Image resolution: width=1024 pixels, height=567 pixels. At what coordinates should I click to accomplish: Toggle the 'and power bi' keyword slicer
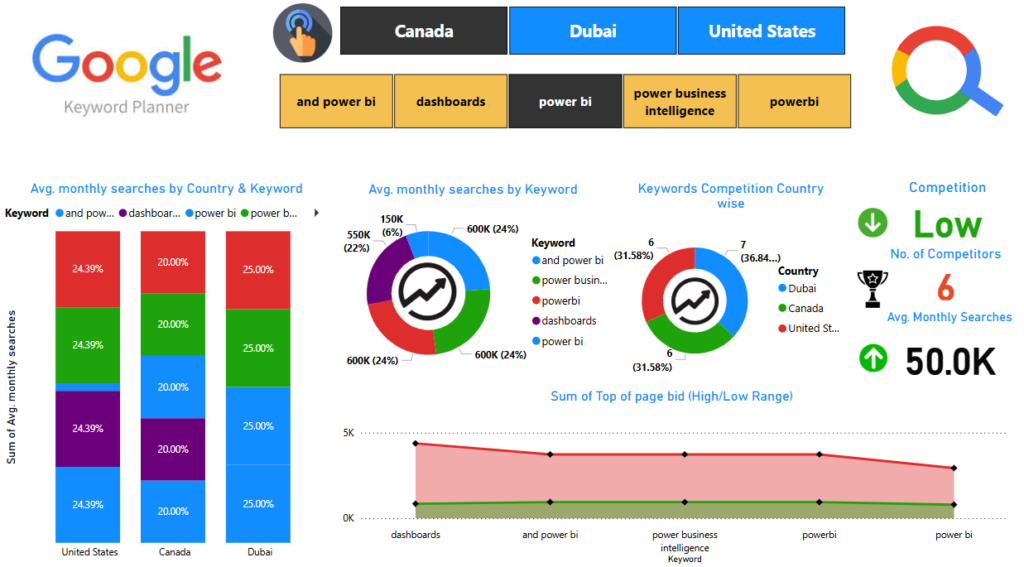[x=336, y=101]
